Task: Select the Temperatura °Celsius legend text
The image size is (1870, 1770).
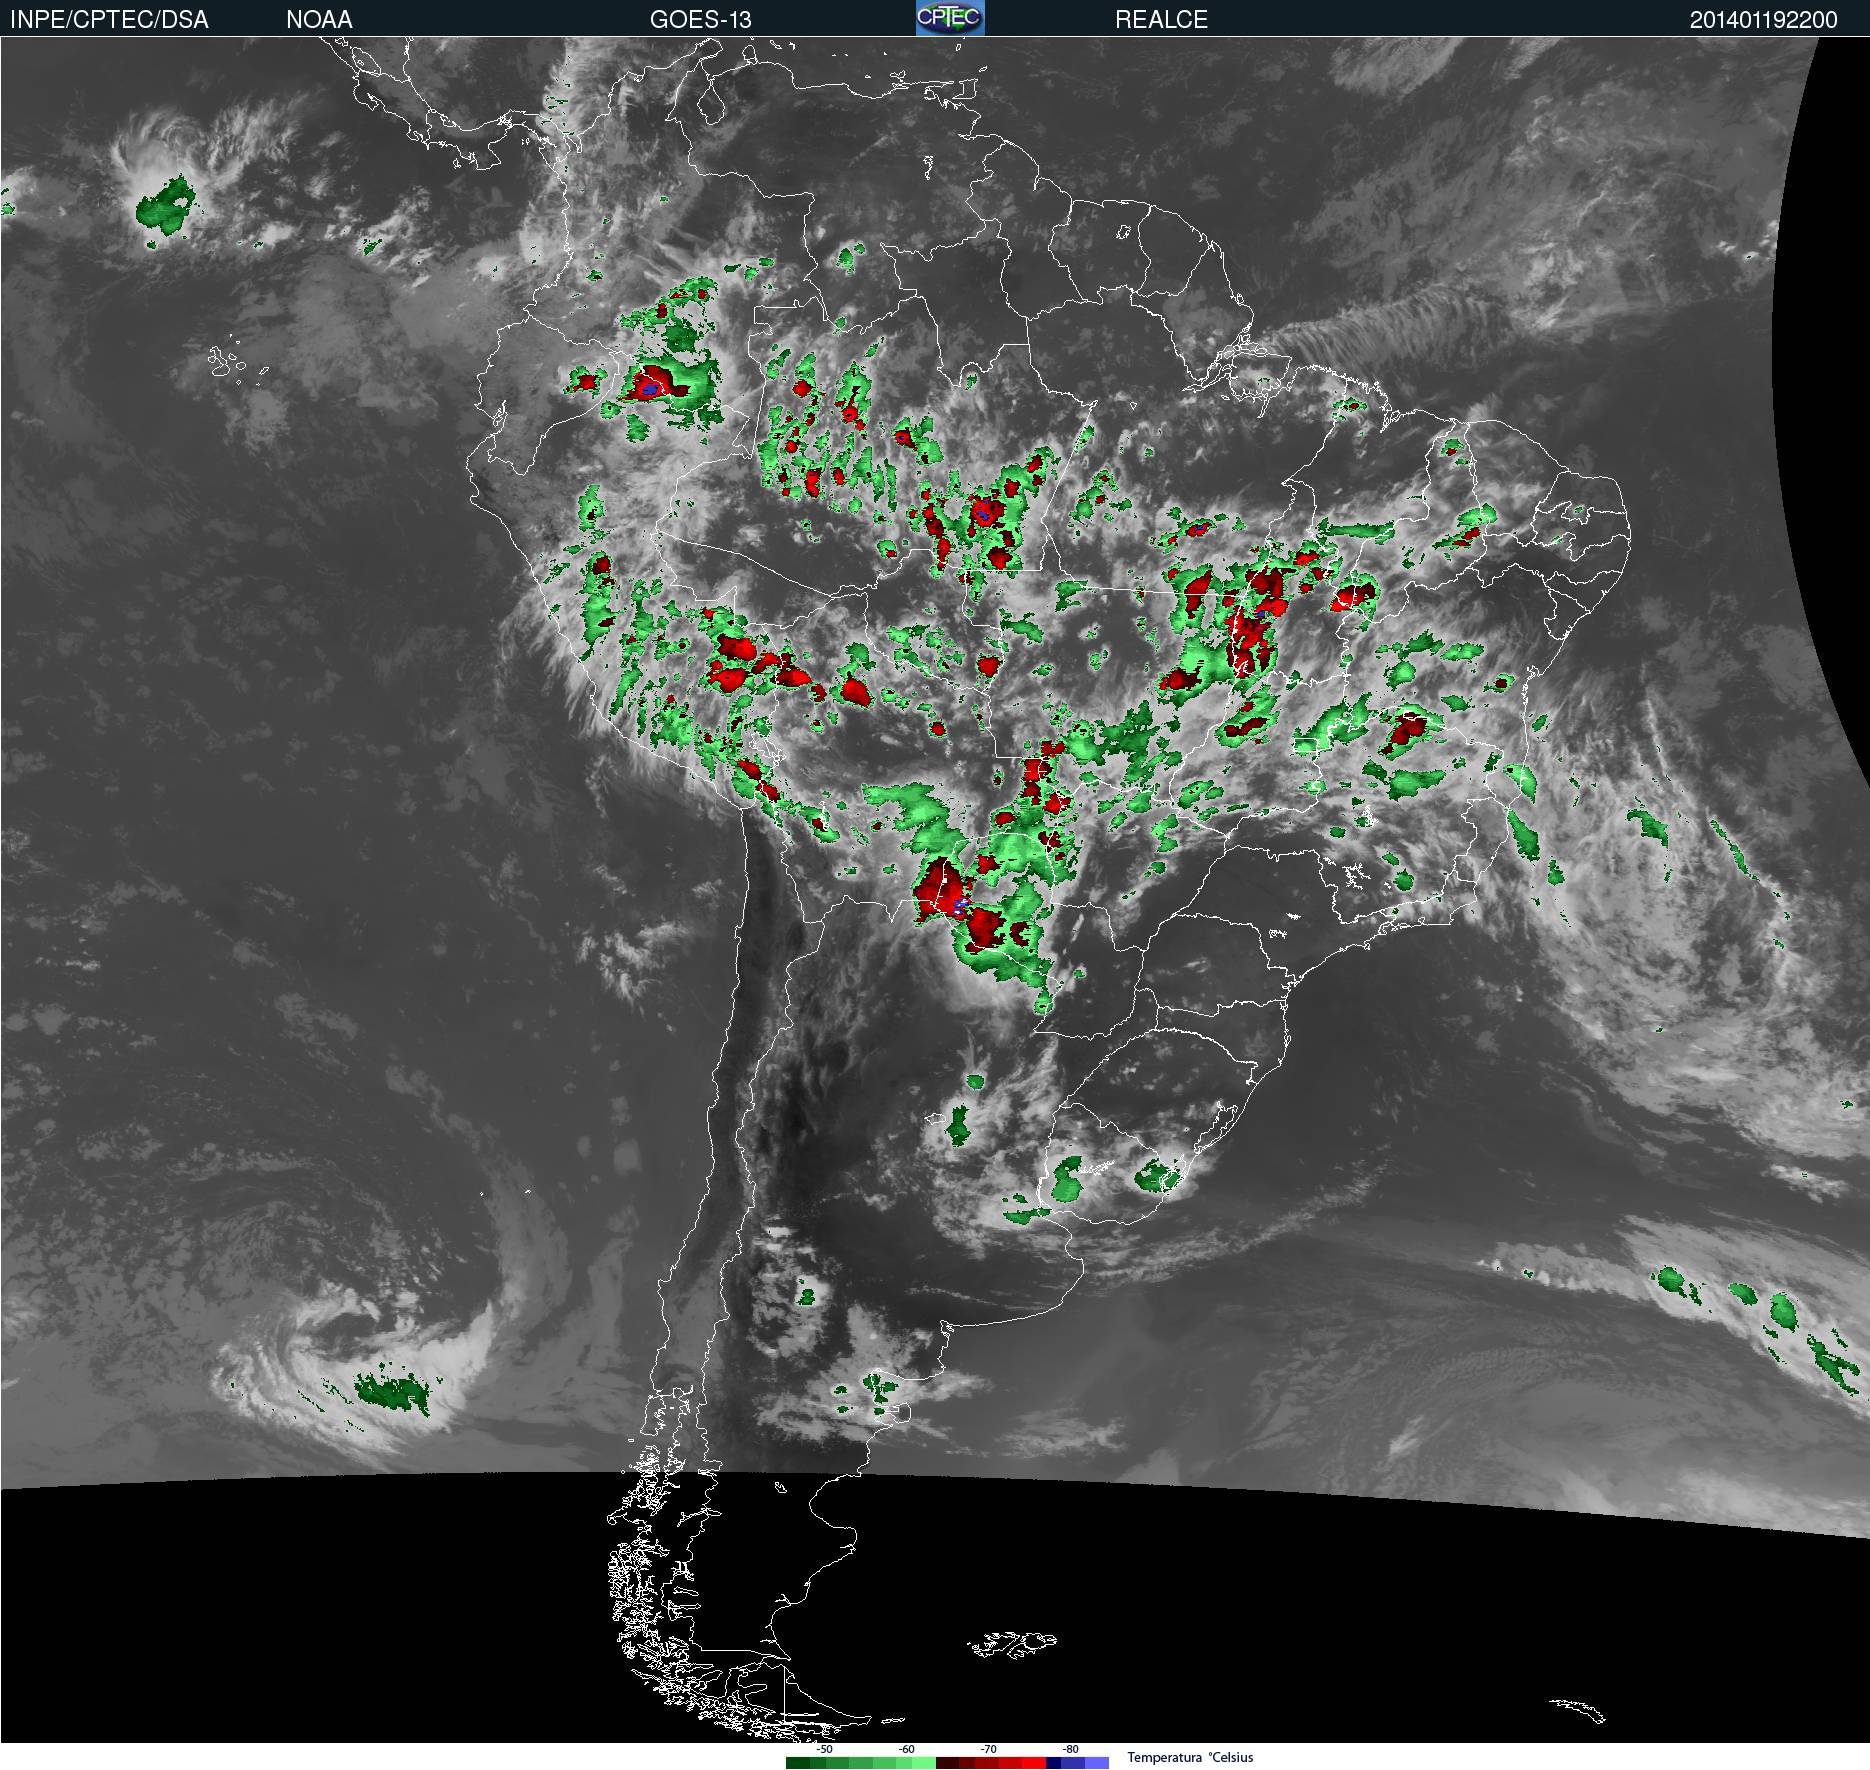Action: tap(1190, 1757)
